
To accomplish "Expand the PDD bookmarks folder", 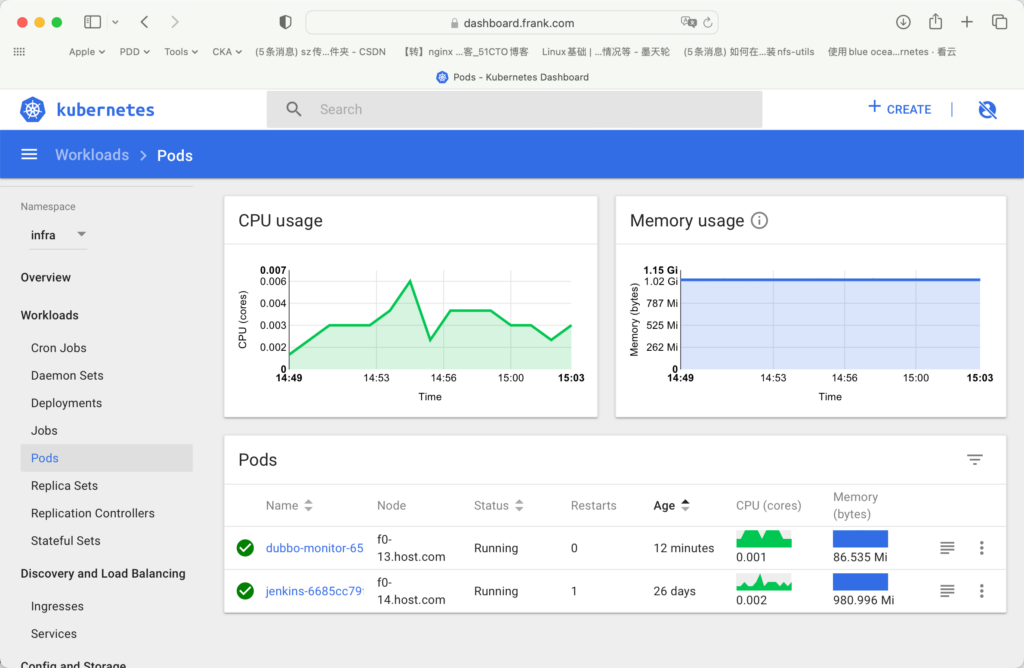I will pyautogui.click(x=135, y=52).
